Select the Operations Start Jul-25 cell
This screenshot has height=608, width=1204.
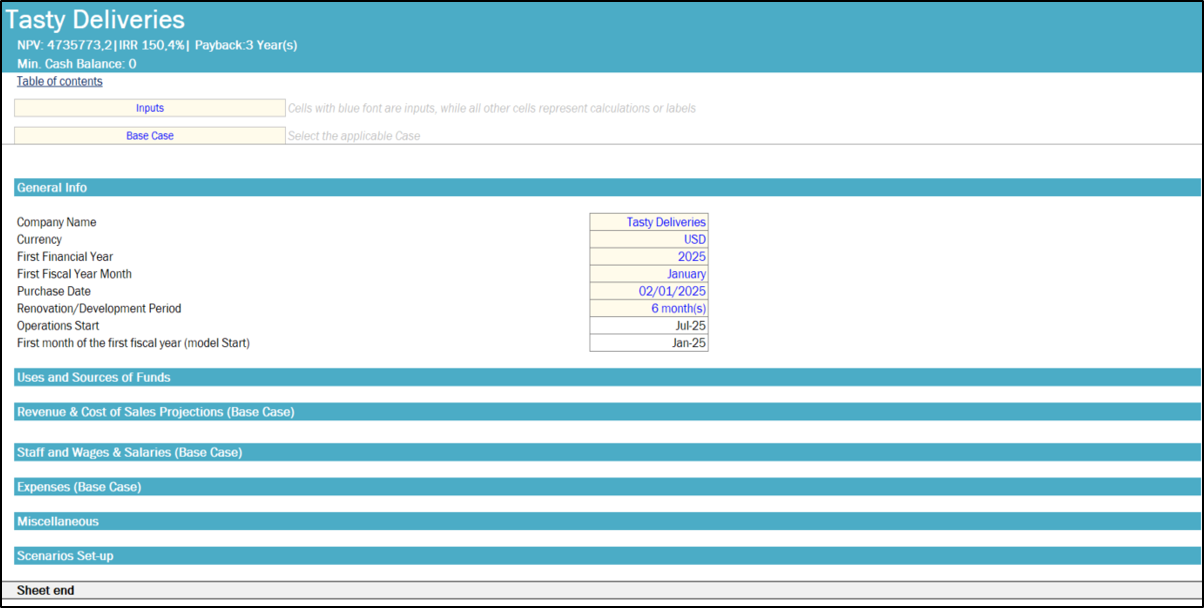(x=649, y=326)
